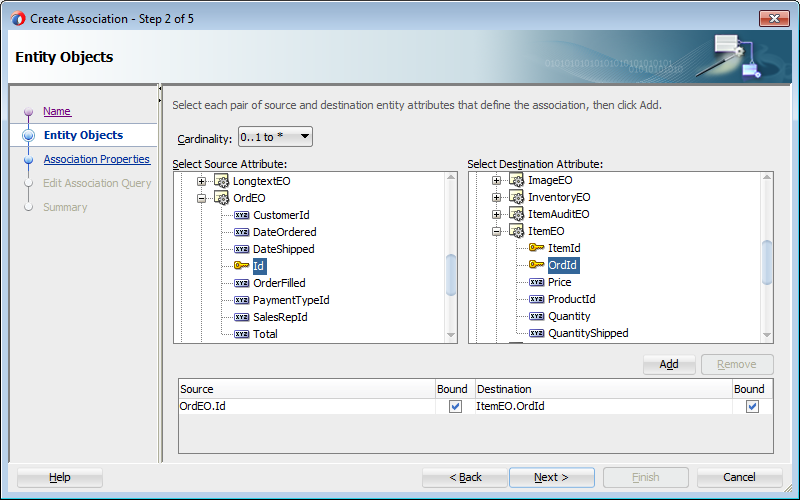
Task: Click the CustomerId attribute icon
Action: (241, 215)
